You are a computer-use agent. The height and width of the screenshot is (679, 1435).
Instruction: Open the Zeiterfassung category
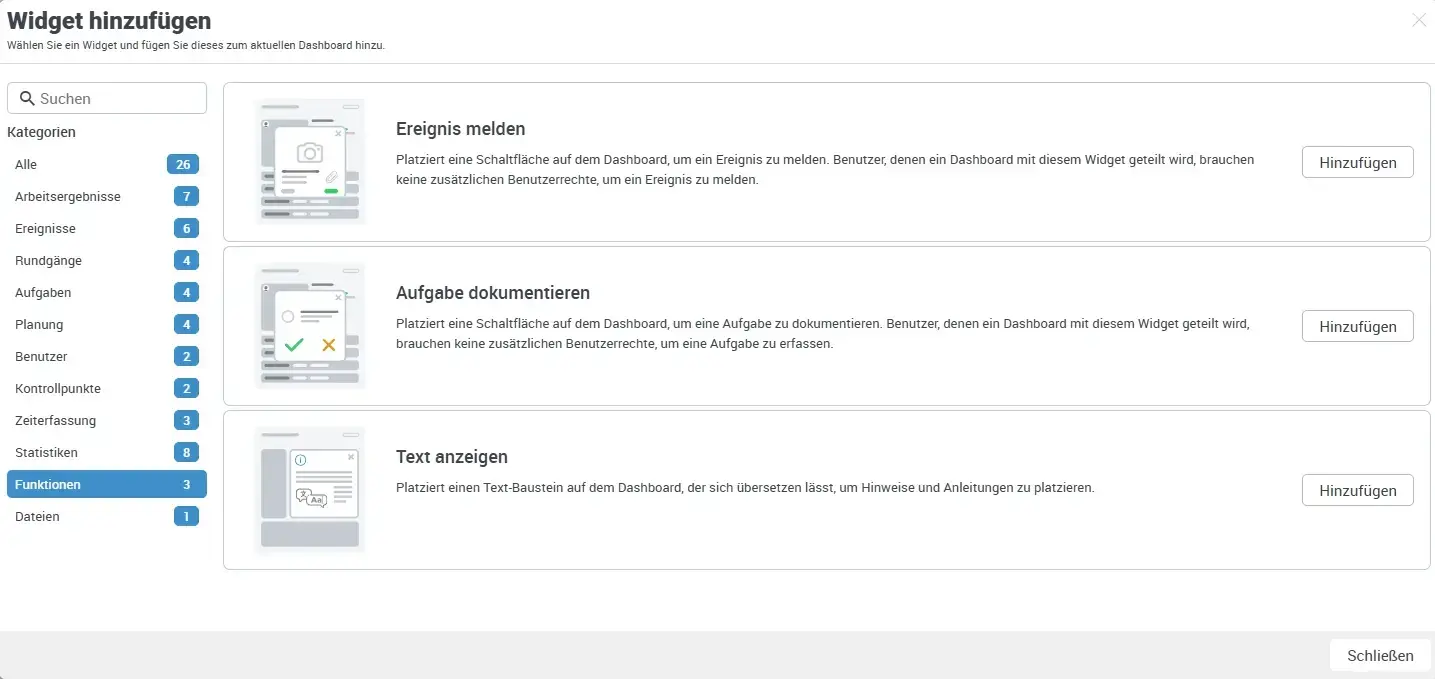[x=55, y=420]
